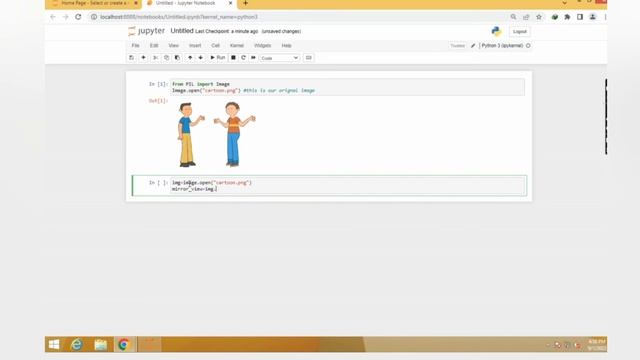Run the current cell
The image size is (640, 360).
click(218, 58)
